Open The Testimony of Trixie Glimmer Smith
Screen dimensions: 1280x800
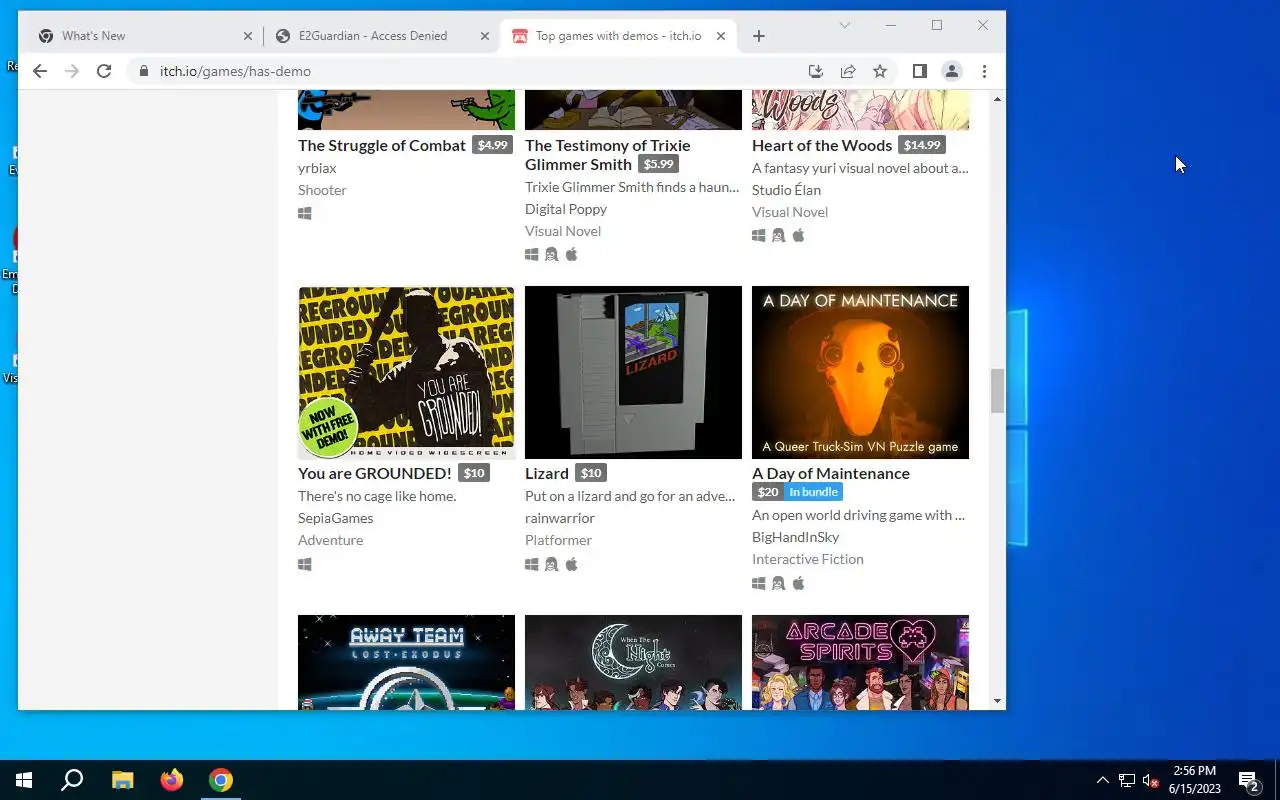(x=607, y=154)
